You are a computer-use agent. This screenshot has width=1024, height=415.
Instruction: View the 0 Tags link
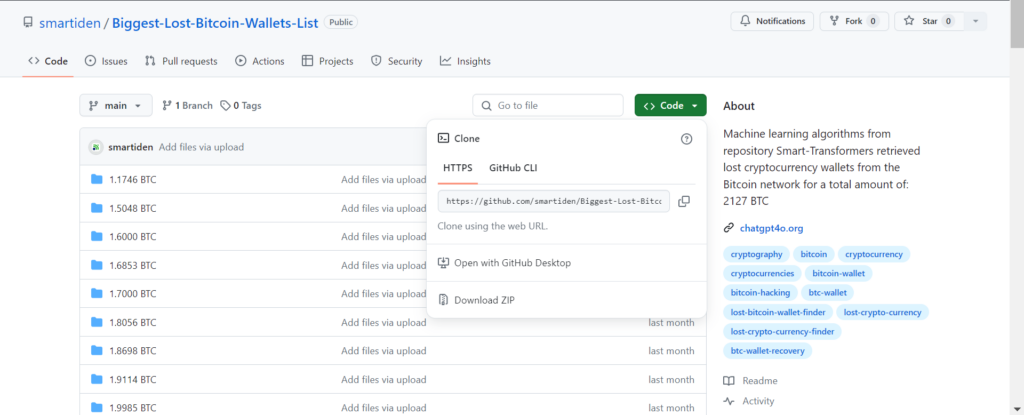tap(241, 105)
